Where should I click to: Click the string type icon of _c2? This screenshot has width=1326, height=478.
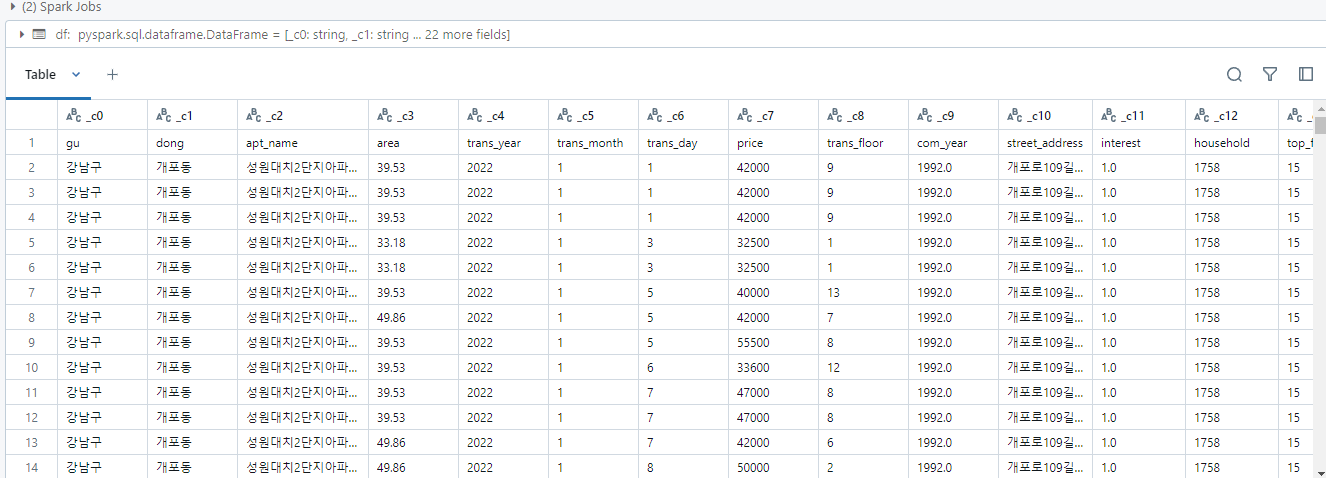(254, 116)
